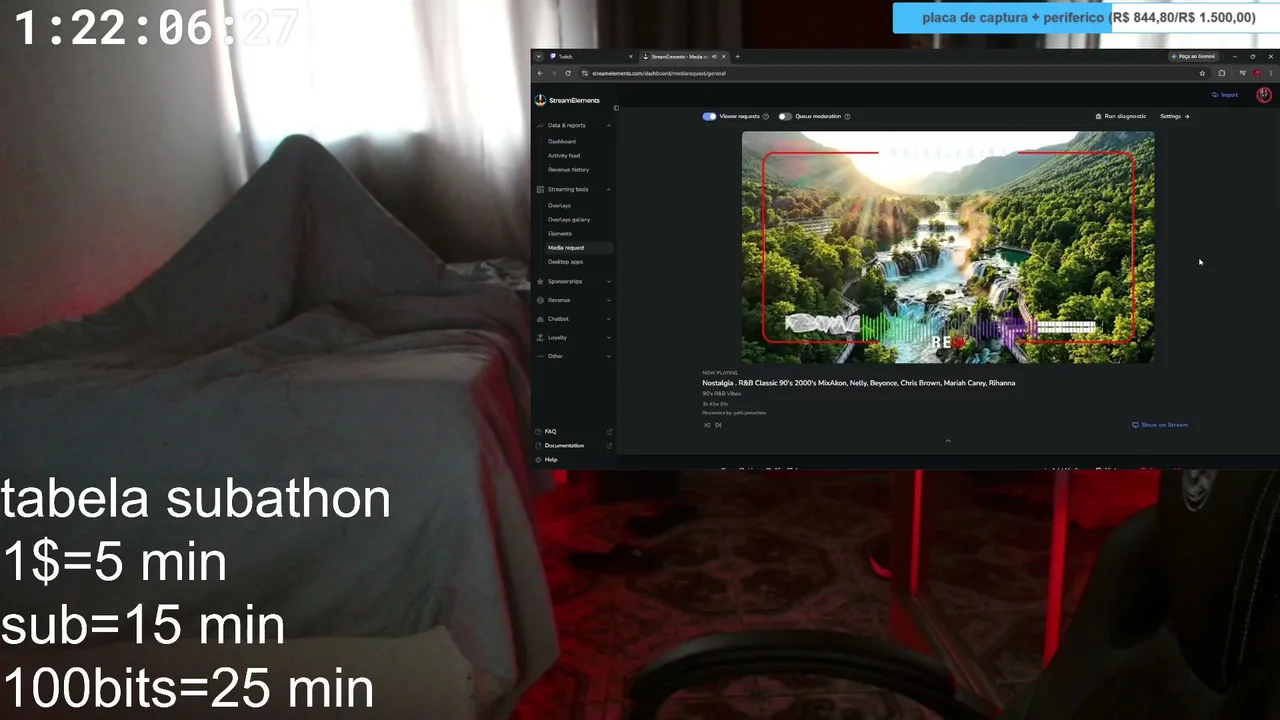Reload the StreamElements page
Image resolution: width=1280 pixels, height=720 pixels.
click(x=568, y=73)
